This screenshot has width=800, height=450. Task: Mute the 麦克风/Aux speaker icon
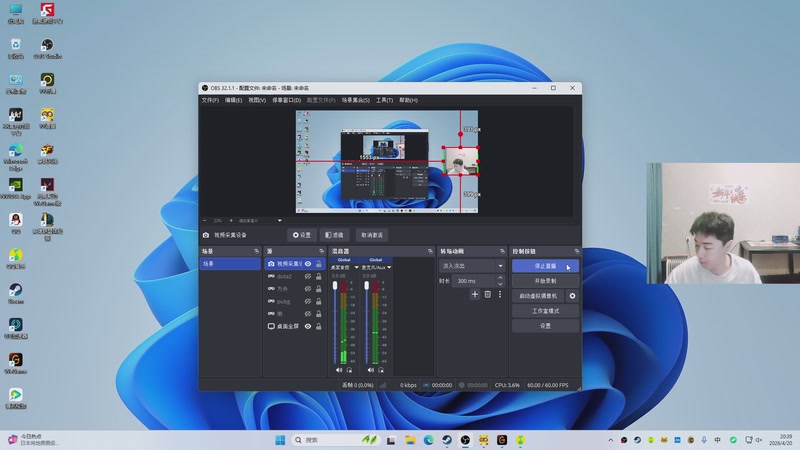tap(371, 370)
